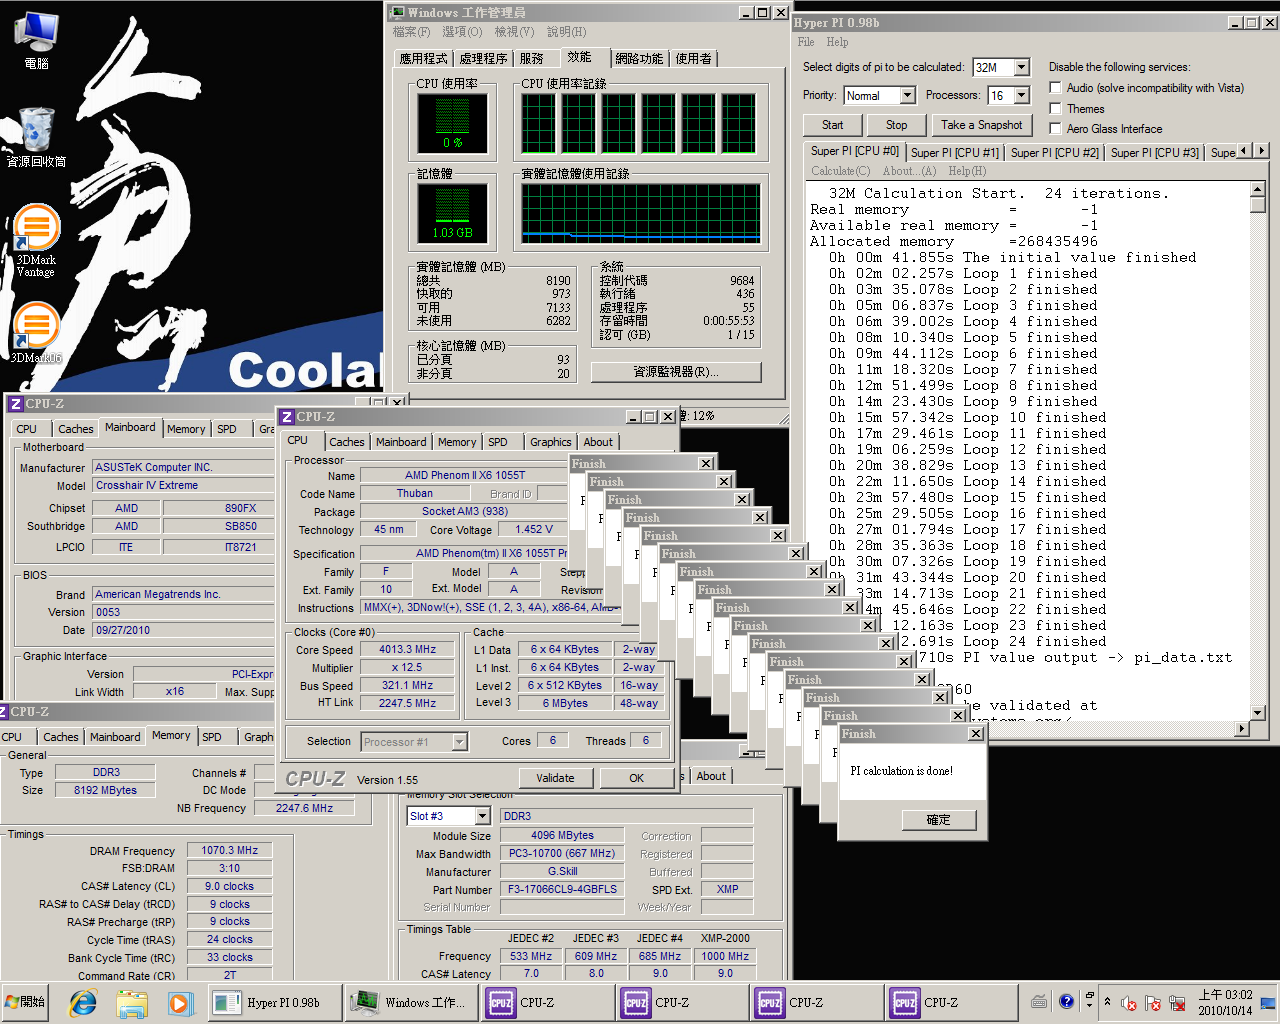Click Validate button in CPU-Z
Image resolution: width=1280 pixels, height=1024 pixels.
[555, 777]
